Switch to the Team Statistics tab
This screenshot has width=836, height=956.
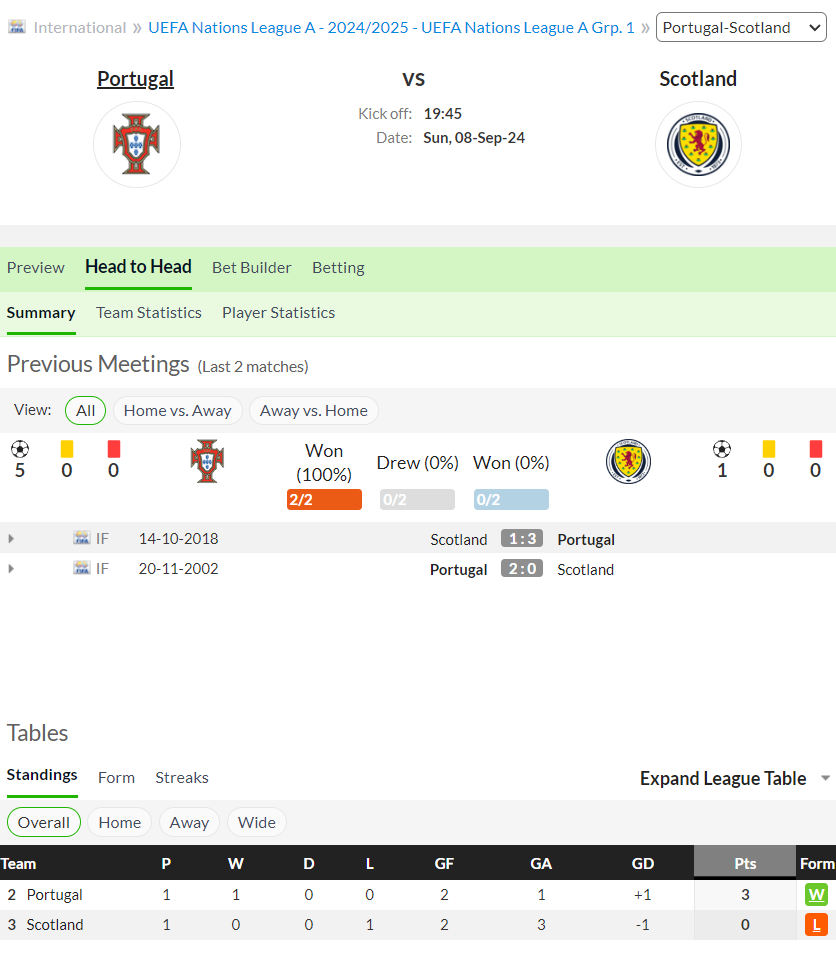tap(149, 313)
